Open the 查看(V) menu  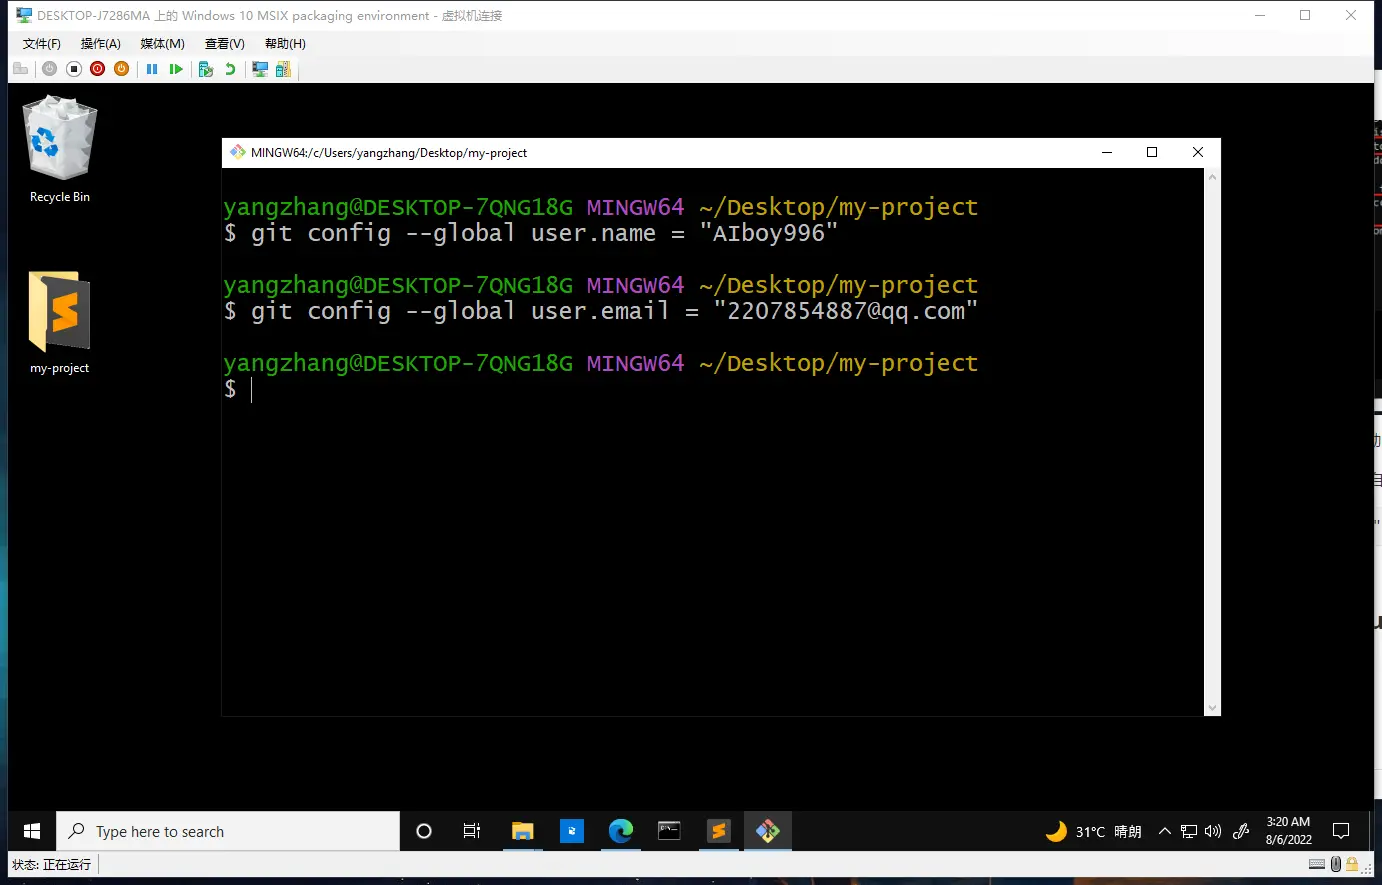(224, 44)
